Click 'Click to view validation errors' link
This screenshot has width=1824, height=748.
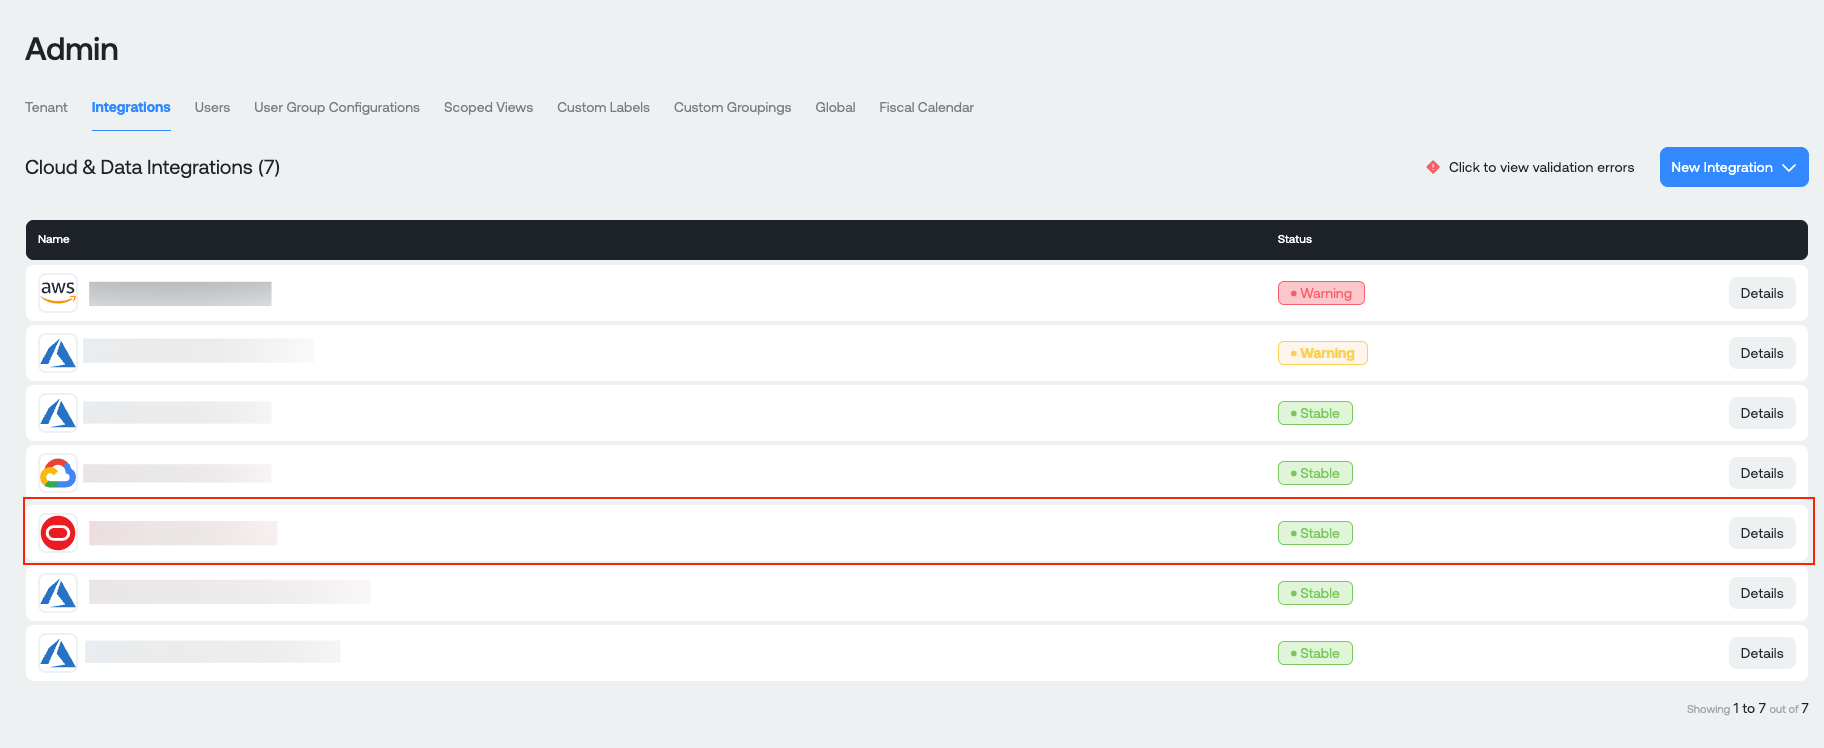pyautogui.click(x=1541, y=167)
